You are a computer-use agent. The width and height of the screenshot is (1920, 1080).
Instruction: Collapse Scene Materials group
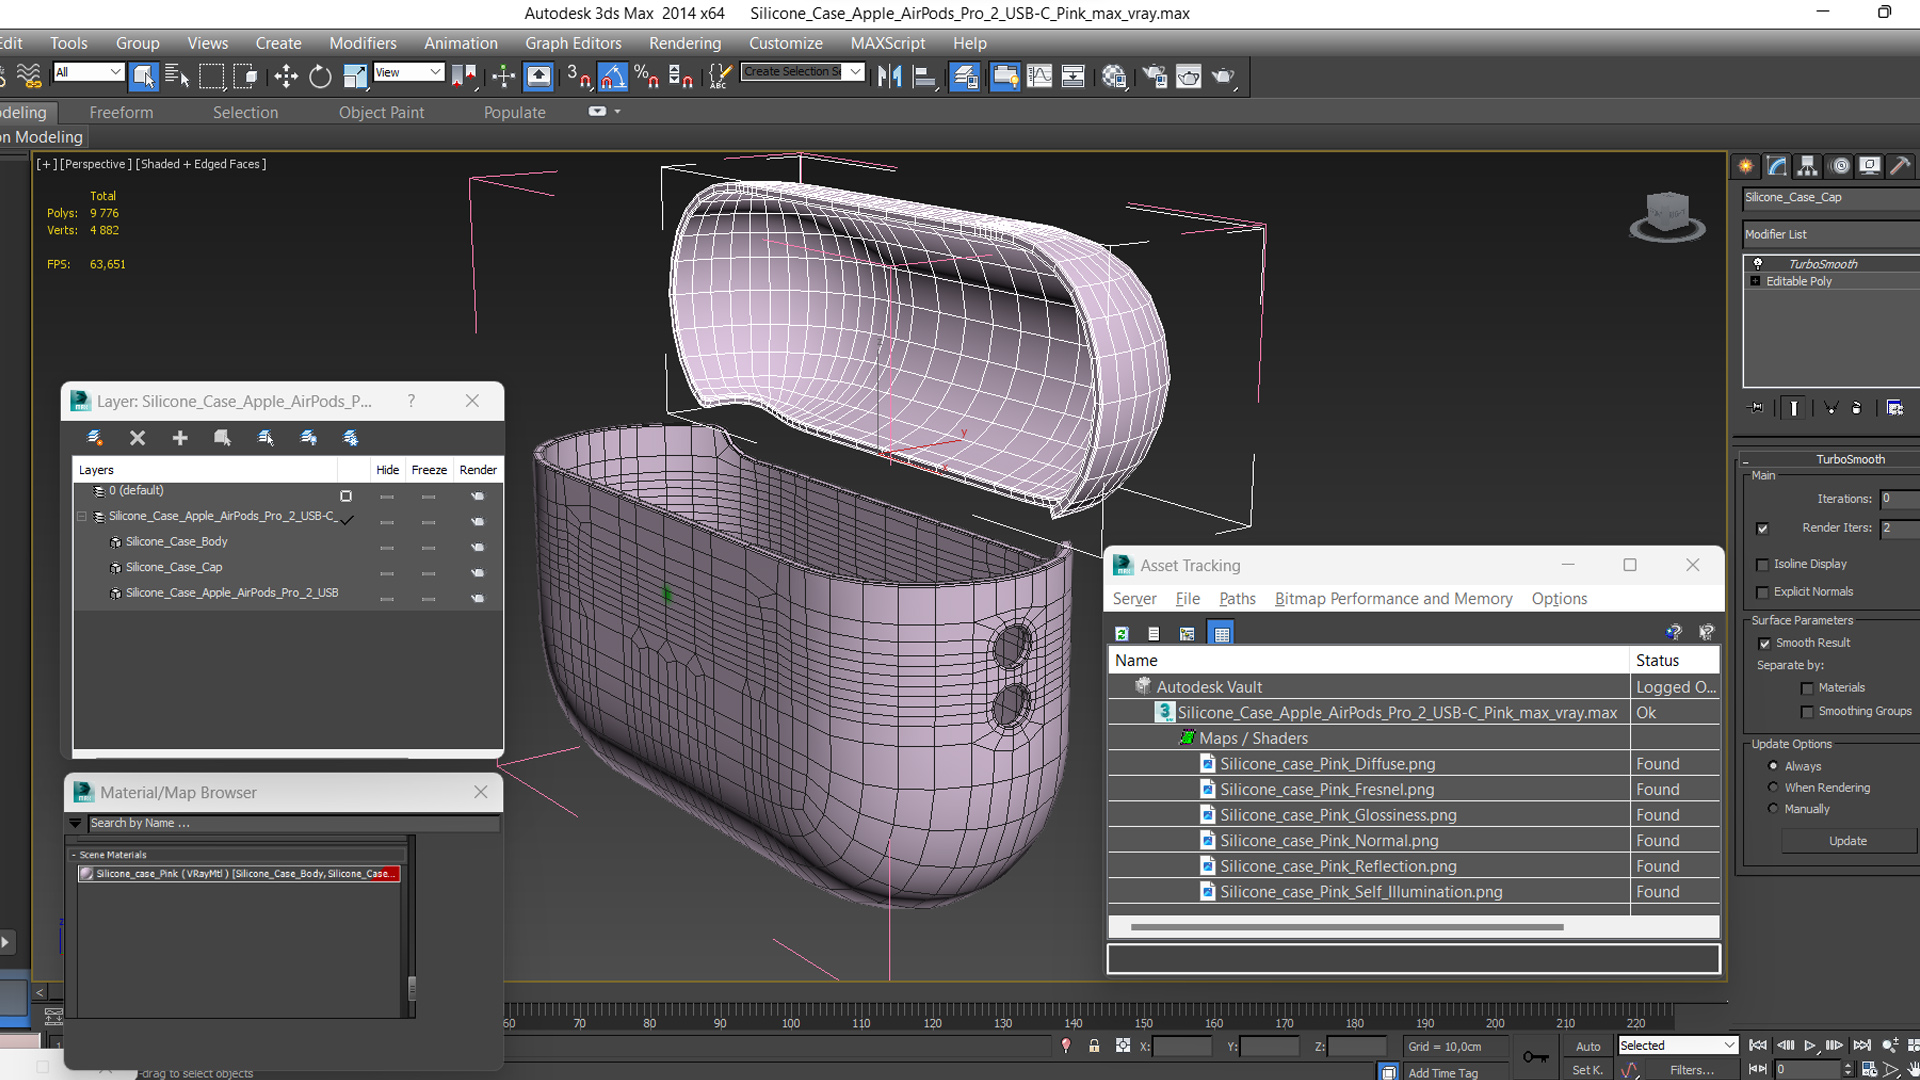tap(73, 855)
